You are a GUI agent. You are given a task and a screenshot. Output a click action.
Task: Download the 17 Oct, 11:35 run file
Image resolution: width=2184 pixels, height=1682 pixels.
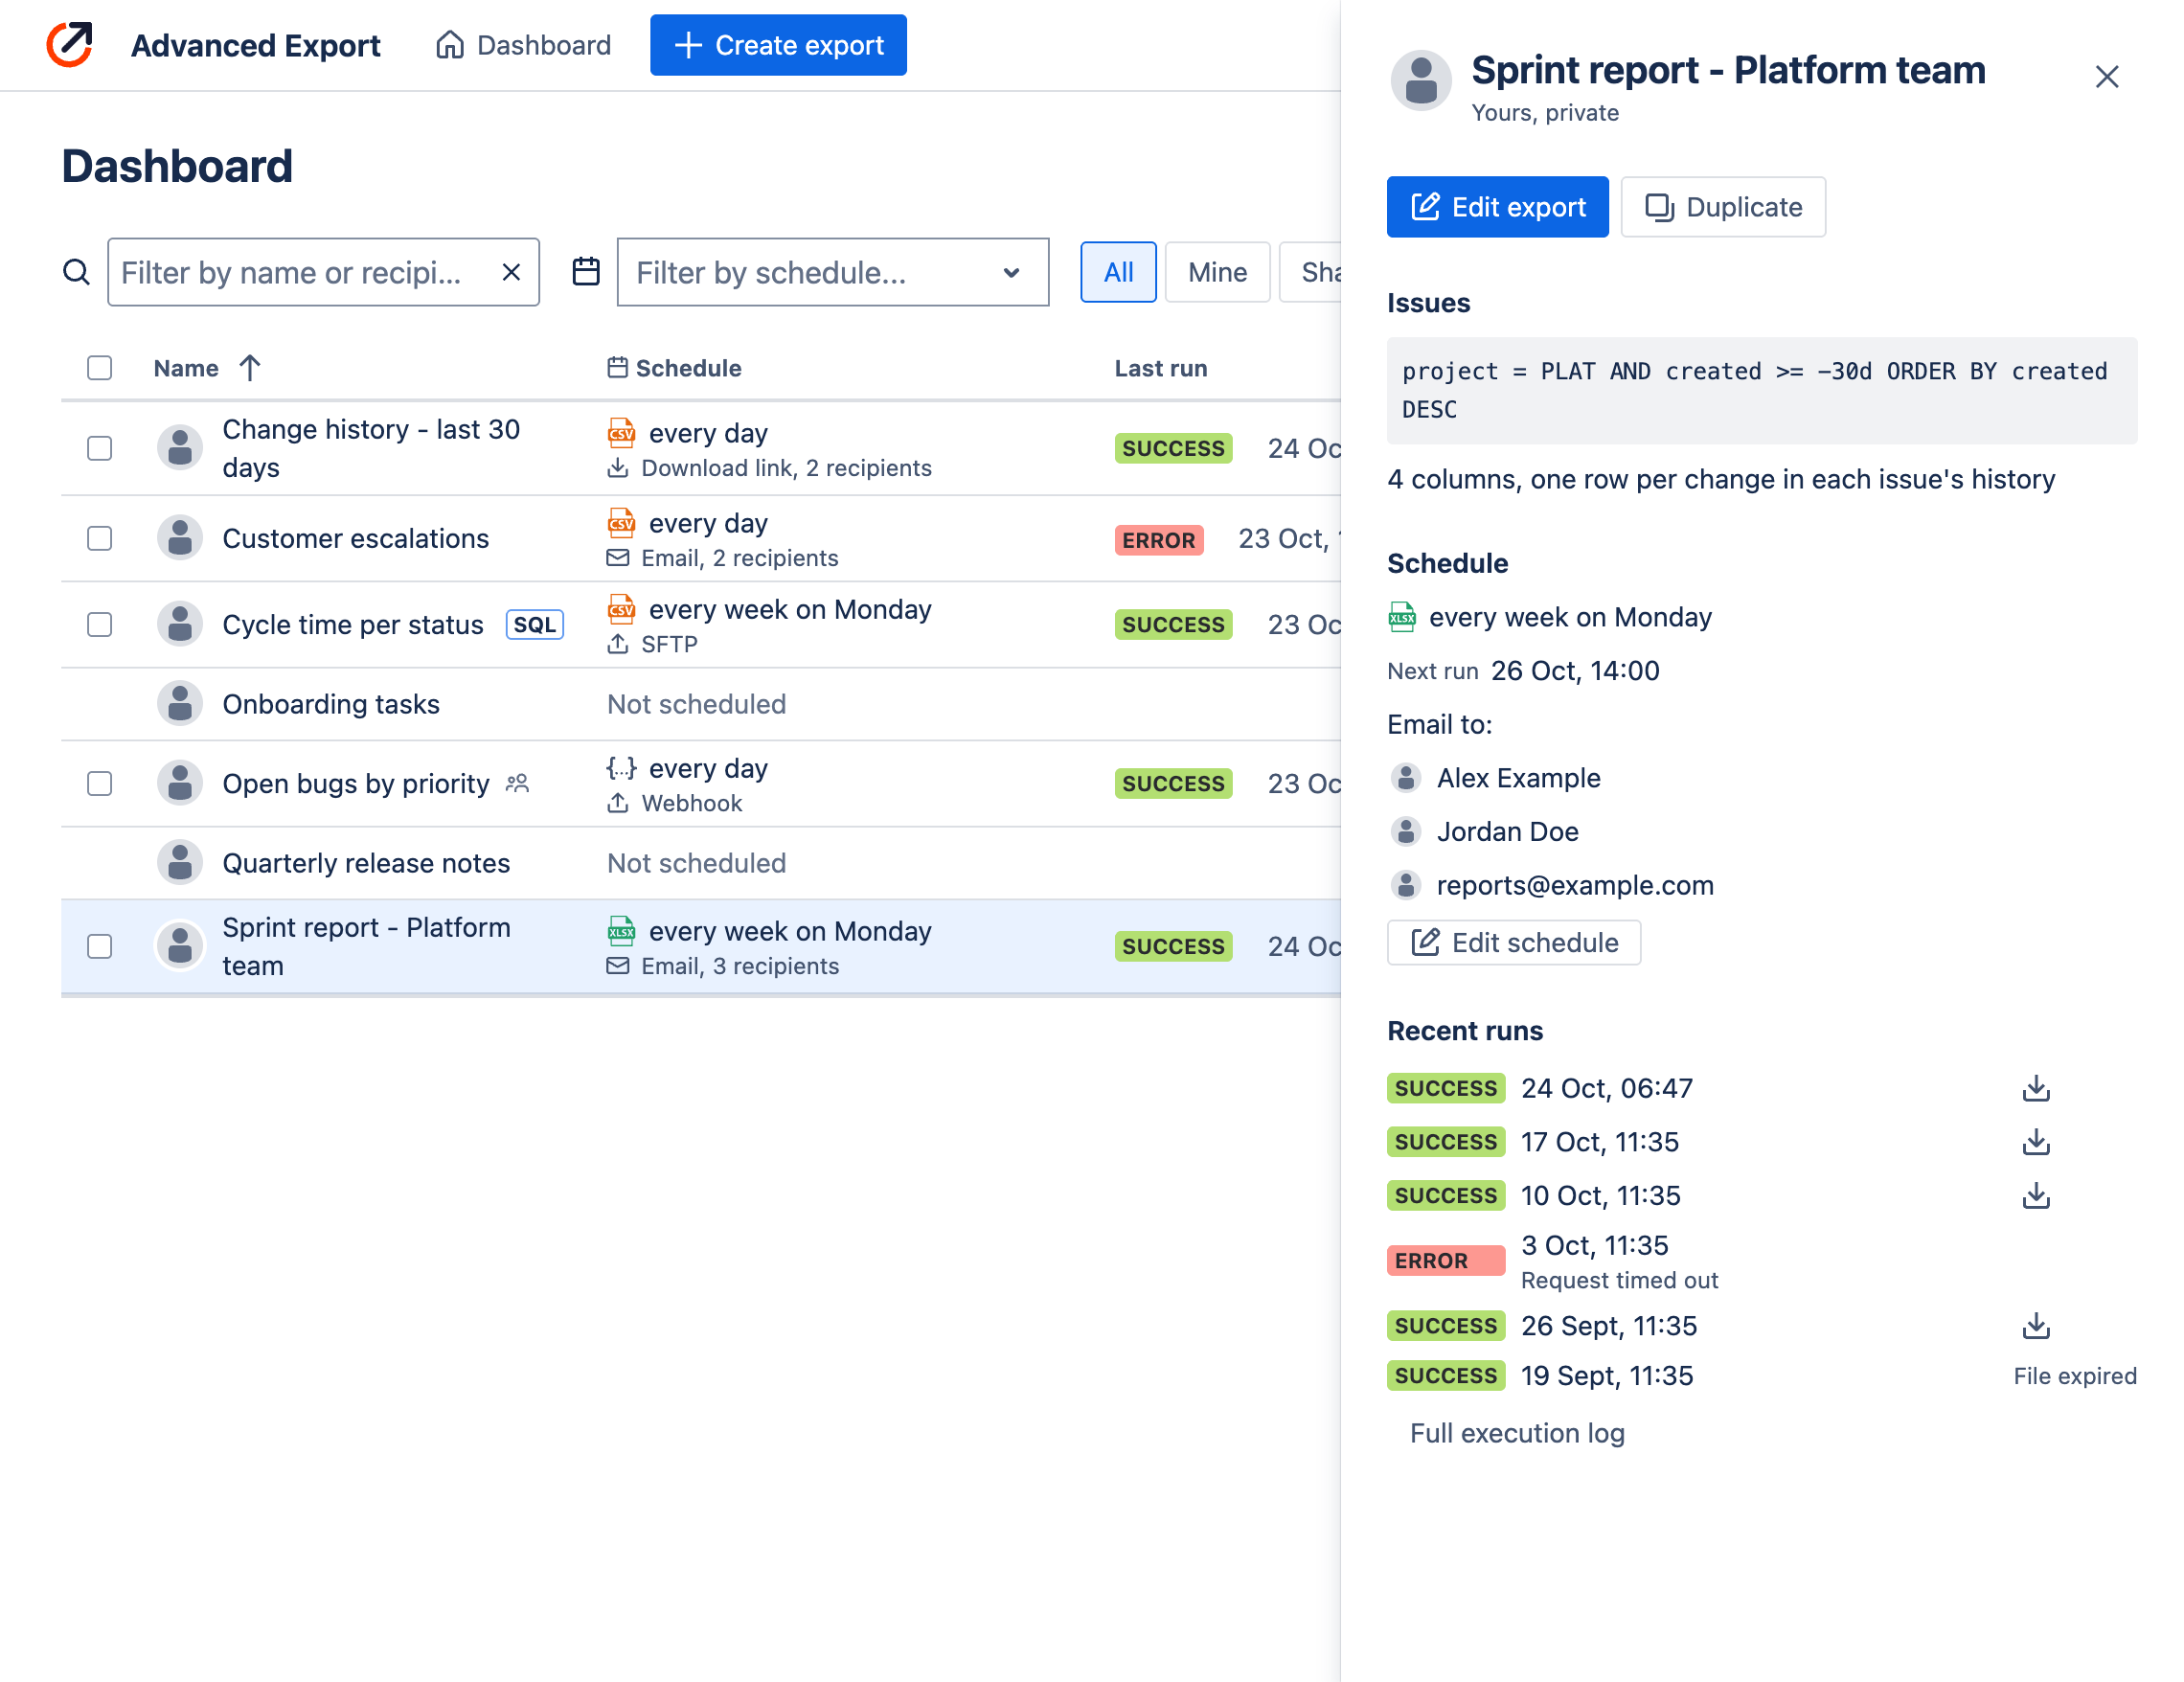click(2036, 1142)
